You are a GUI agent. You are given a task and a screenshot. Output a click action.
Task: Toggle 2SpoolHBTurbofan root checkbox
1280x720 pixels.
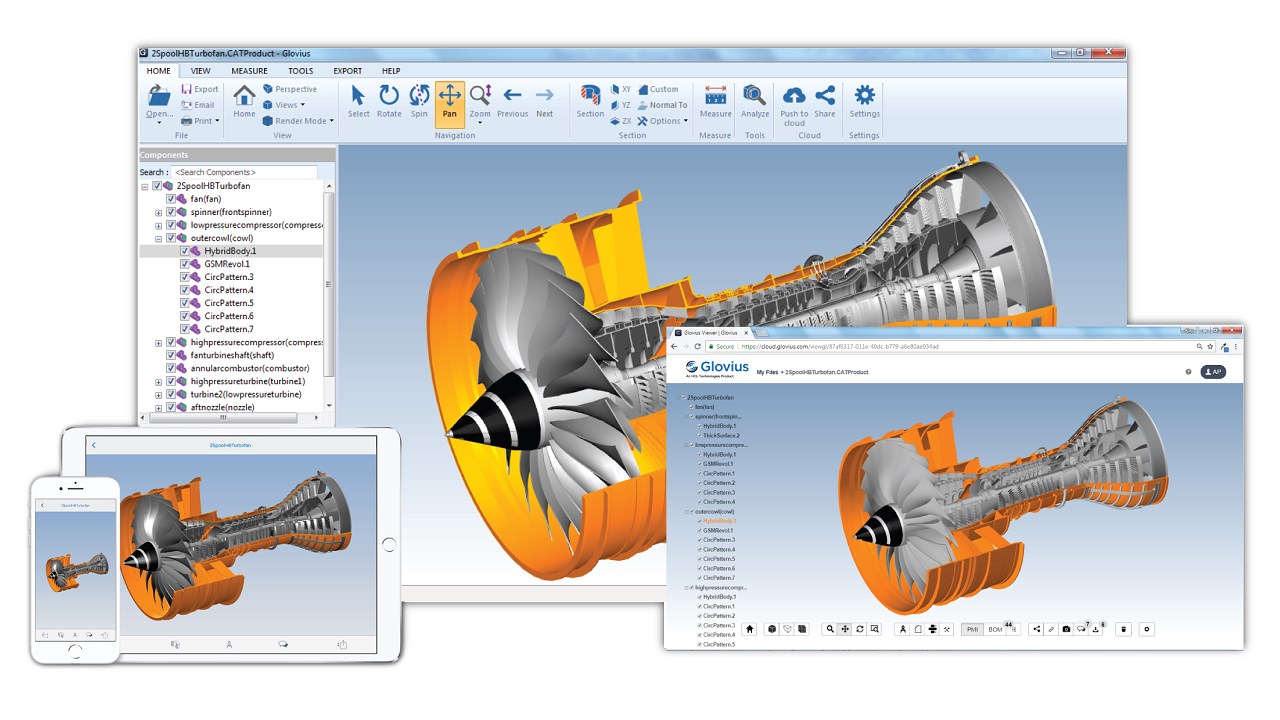pyautogui.click(x=157, y=186)
